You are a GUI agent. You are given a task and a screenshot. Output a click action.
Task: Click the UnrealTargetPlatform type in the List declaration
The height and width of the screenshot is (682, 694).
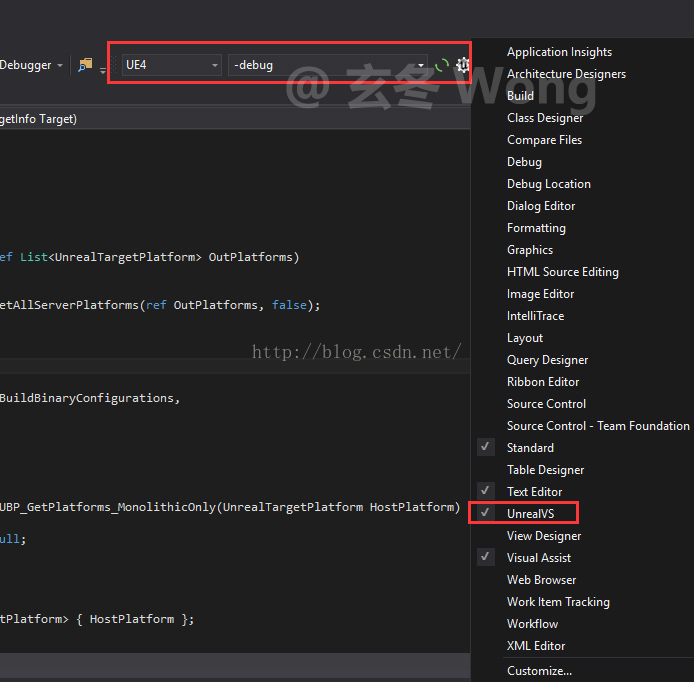(x=124, y=257)
